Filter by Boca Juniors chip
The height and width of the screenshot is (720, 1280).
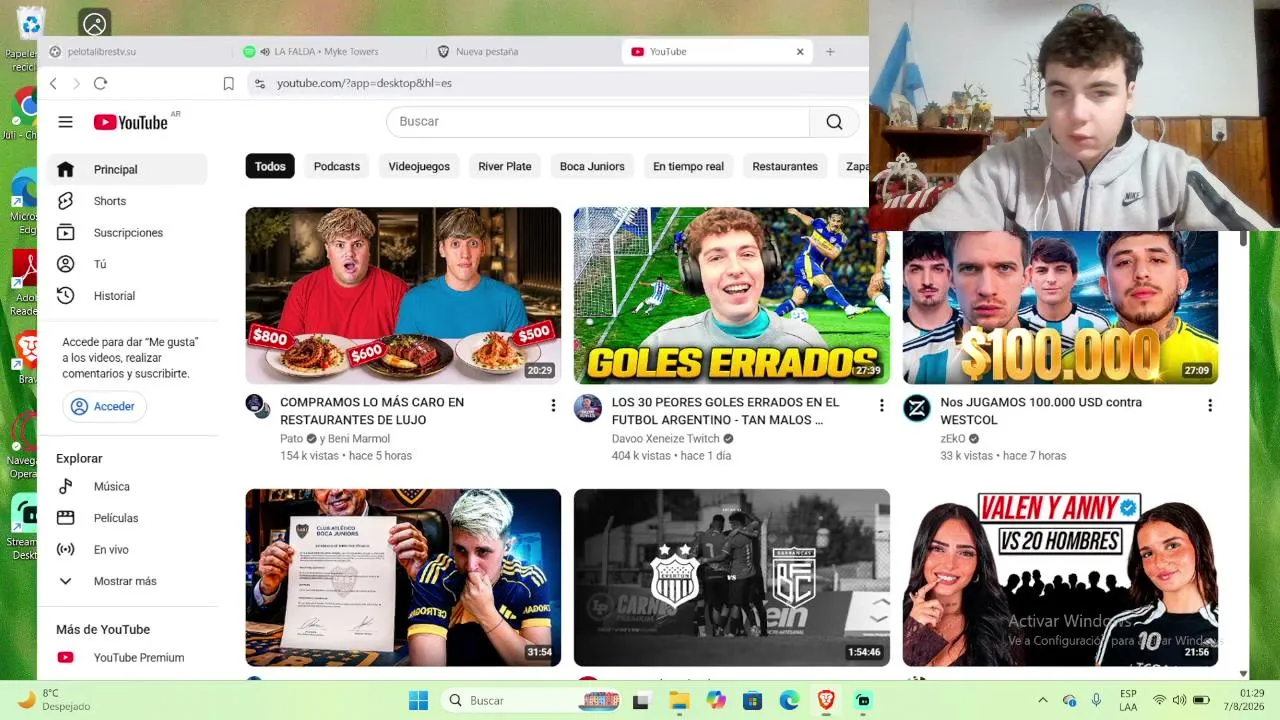click(x=592, y=166)
